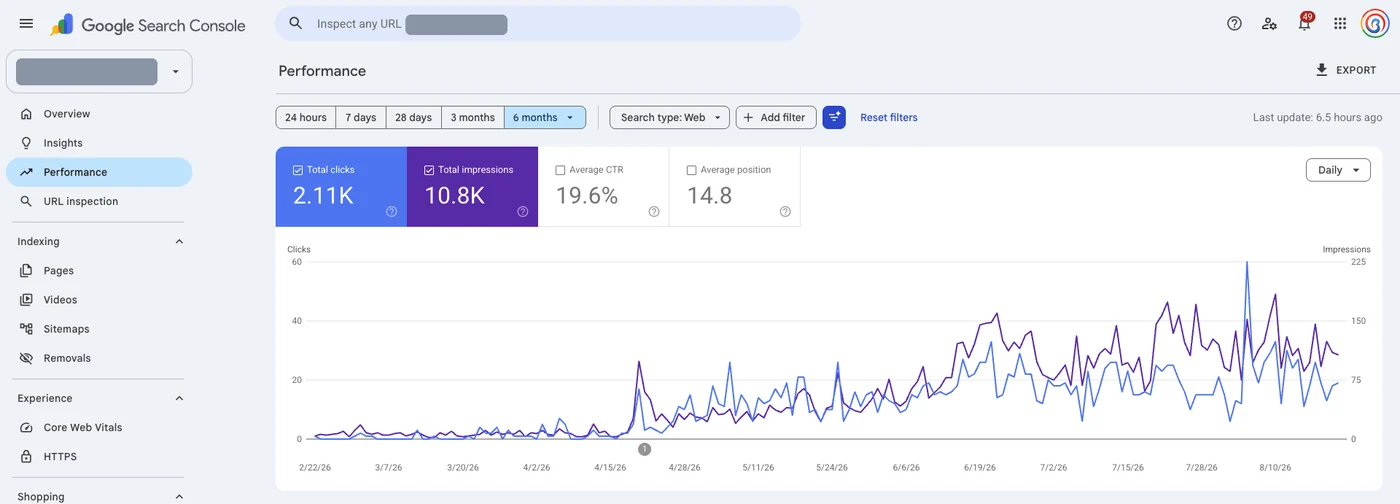Select the 7 days range tab
1400x504 pixels.
[x=361, y=117]
